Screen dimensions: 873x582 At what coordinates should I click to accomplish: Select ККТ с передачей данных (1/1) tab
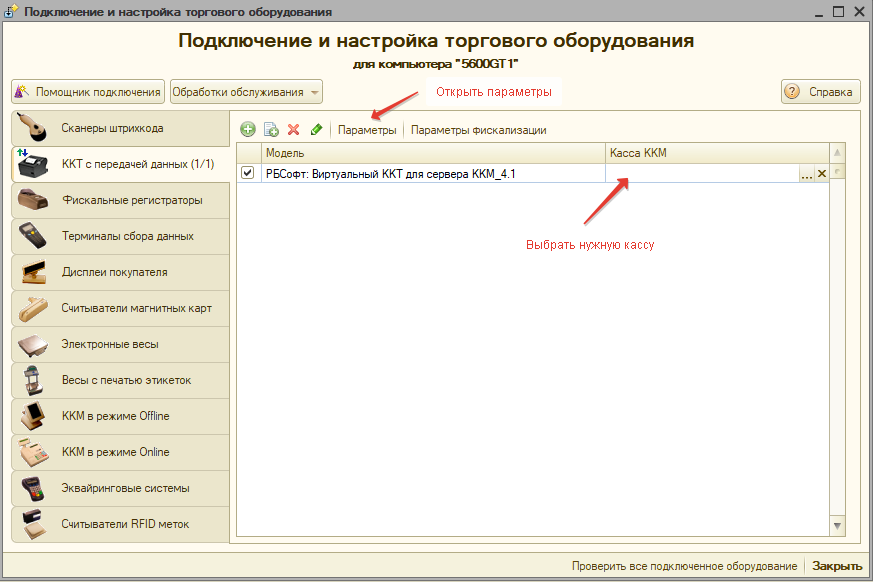120,164
